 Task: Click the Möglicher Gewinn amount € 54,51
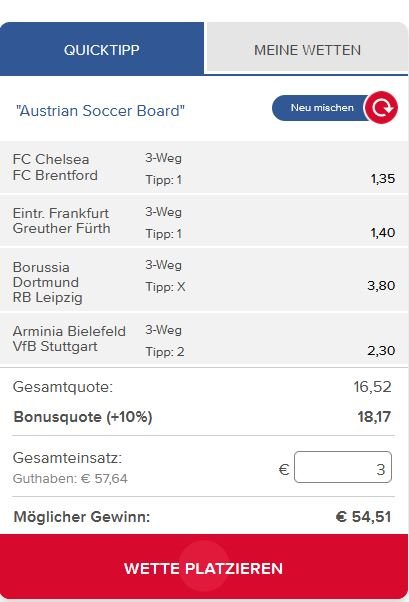tap(363, 517)
